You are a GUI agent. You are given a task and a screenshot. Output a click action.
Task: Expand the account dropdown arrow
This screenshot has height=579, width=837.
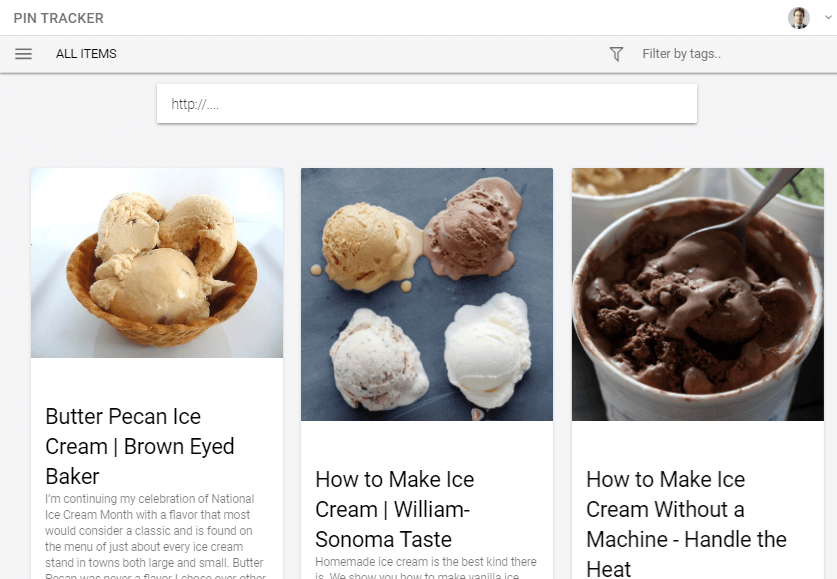(828, 17)
